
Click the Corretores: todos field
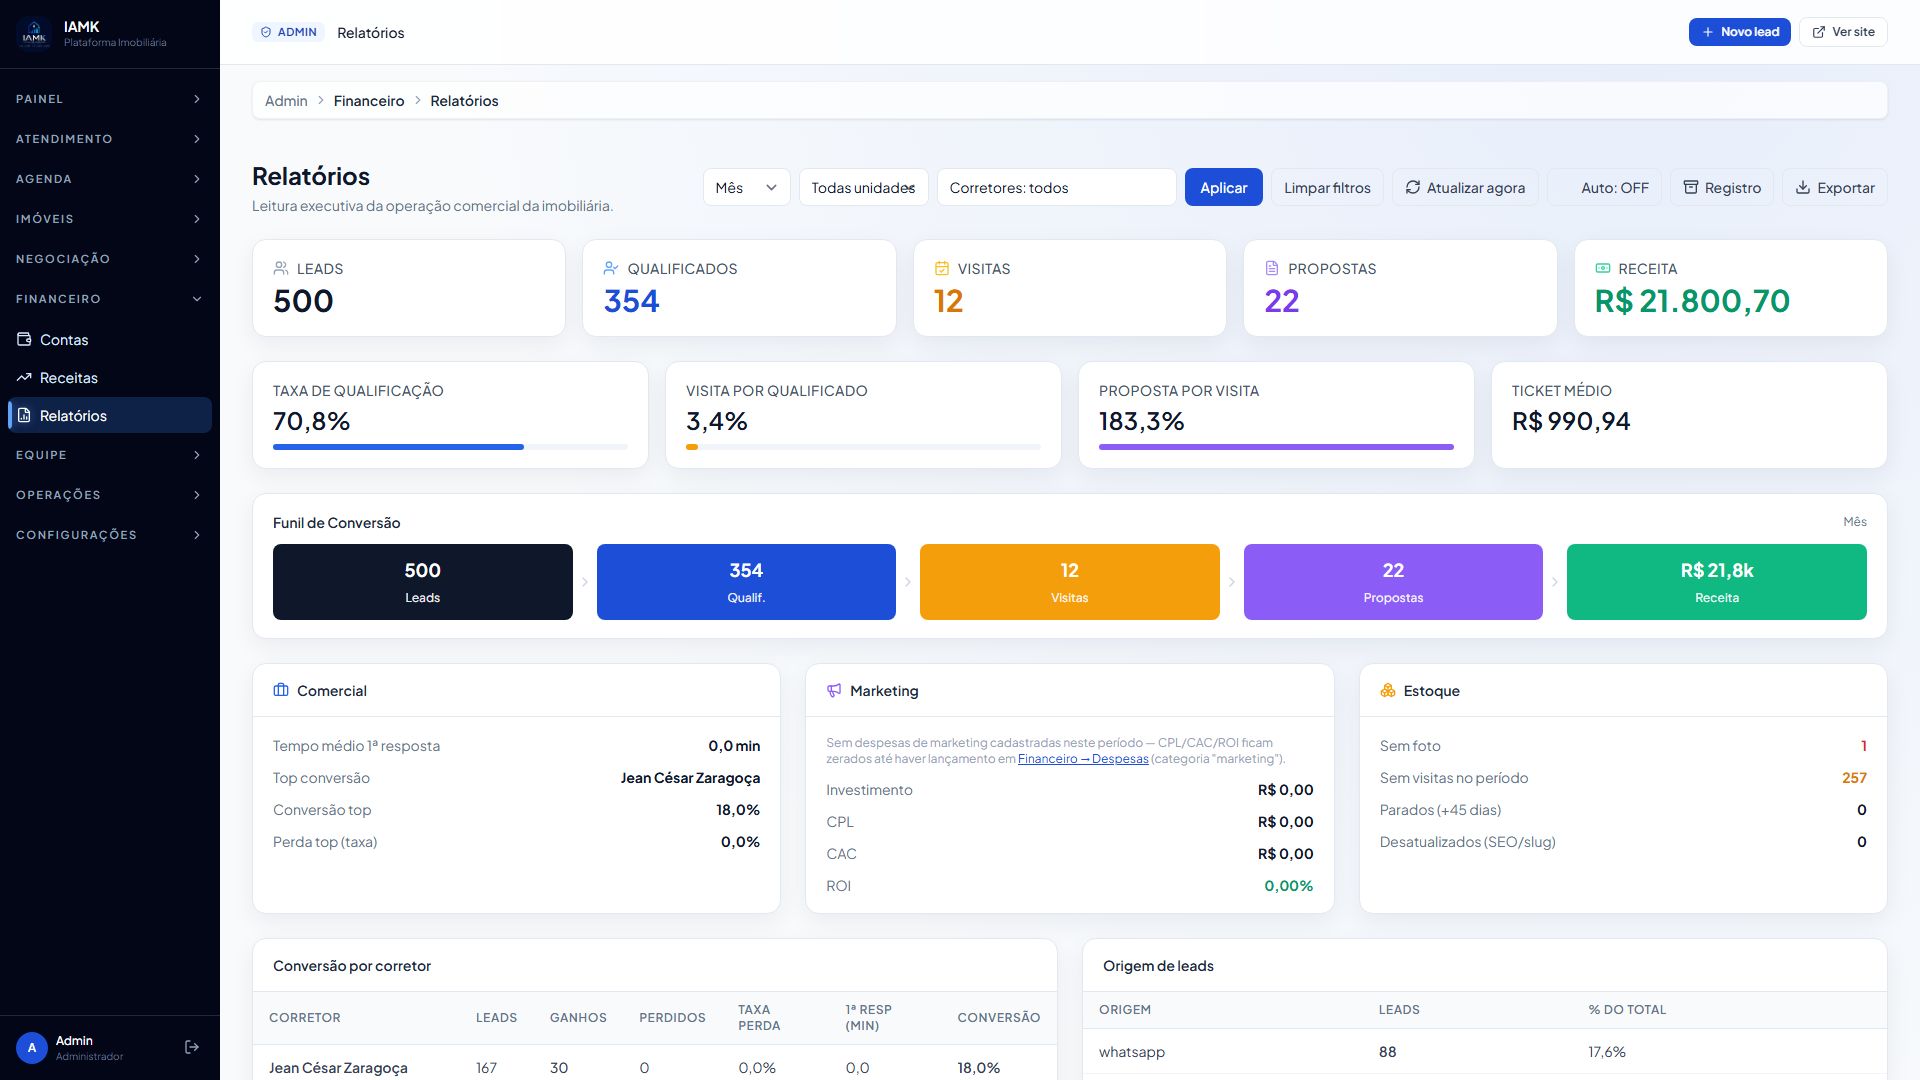coord(1056,187)
